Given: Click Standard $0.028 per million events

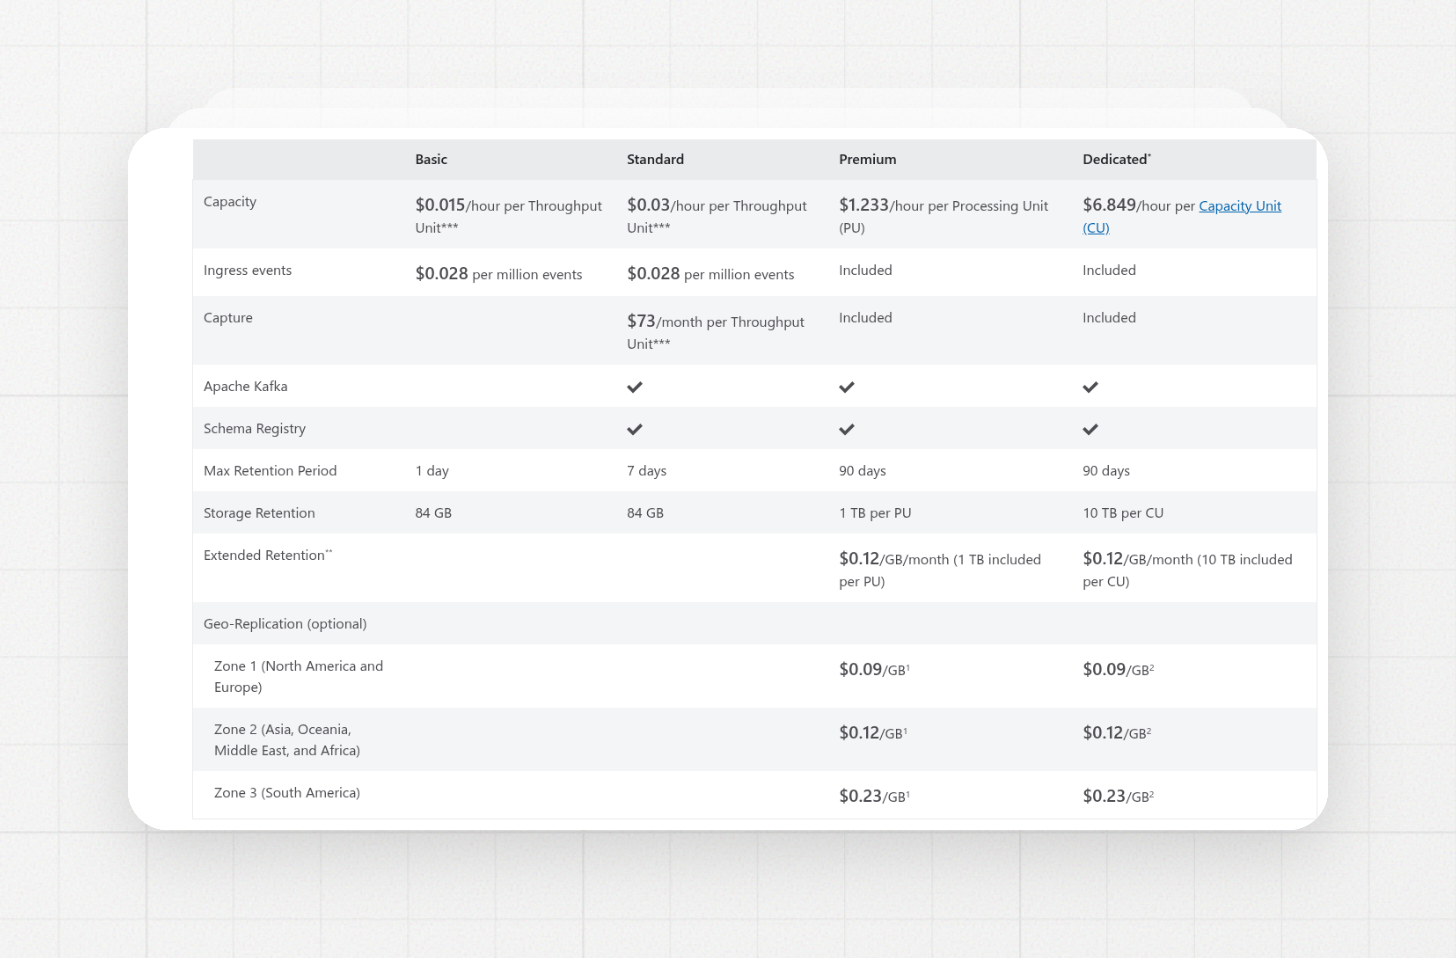Looking at the screenshot, I should [711, 274].
